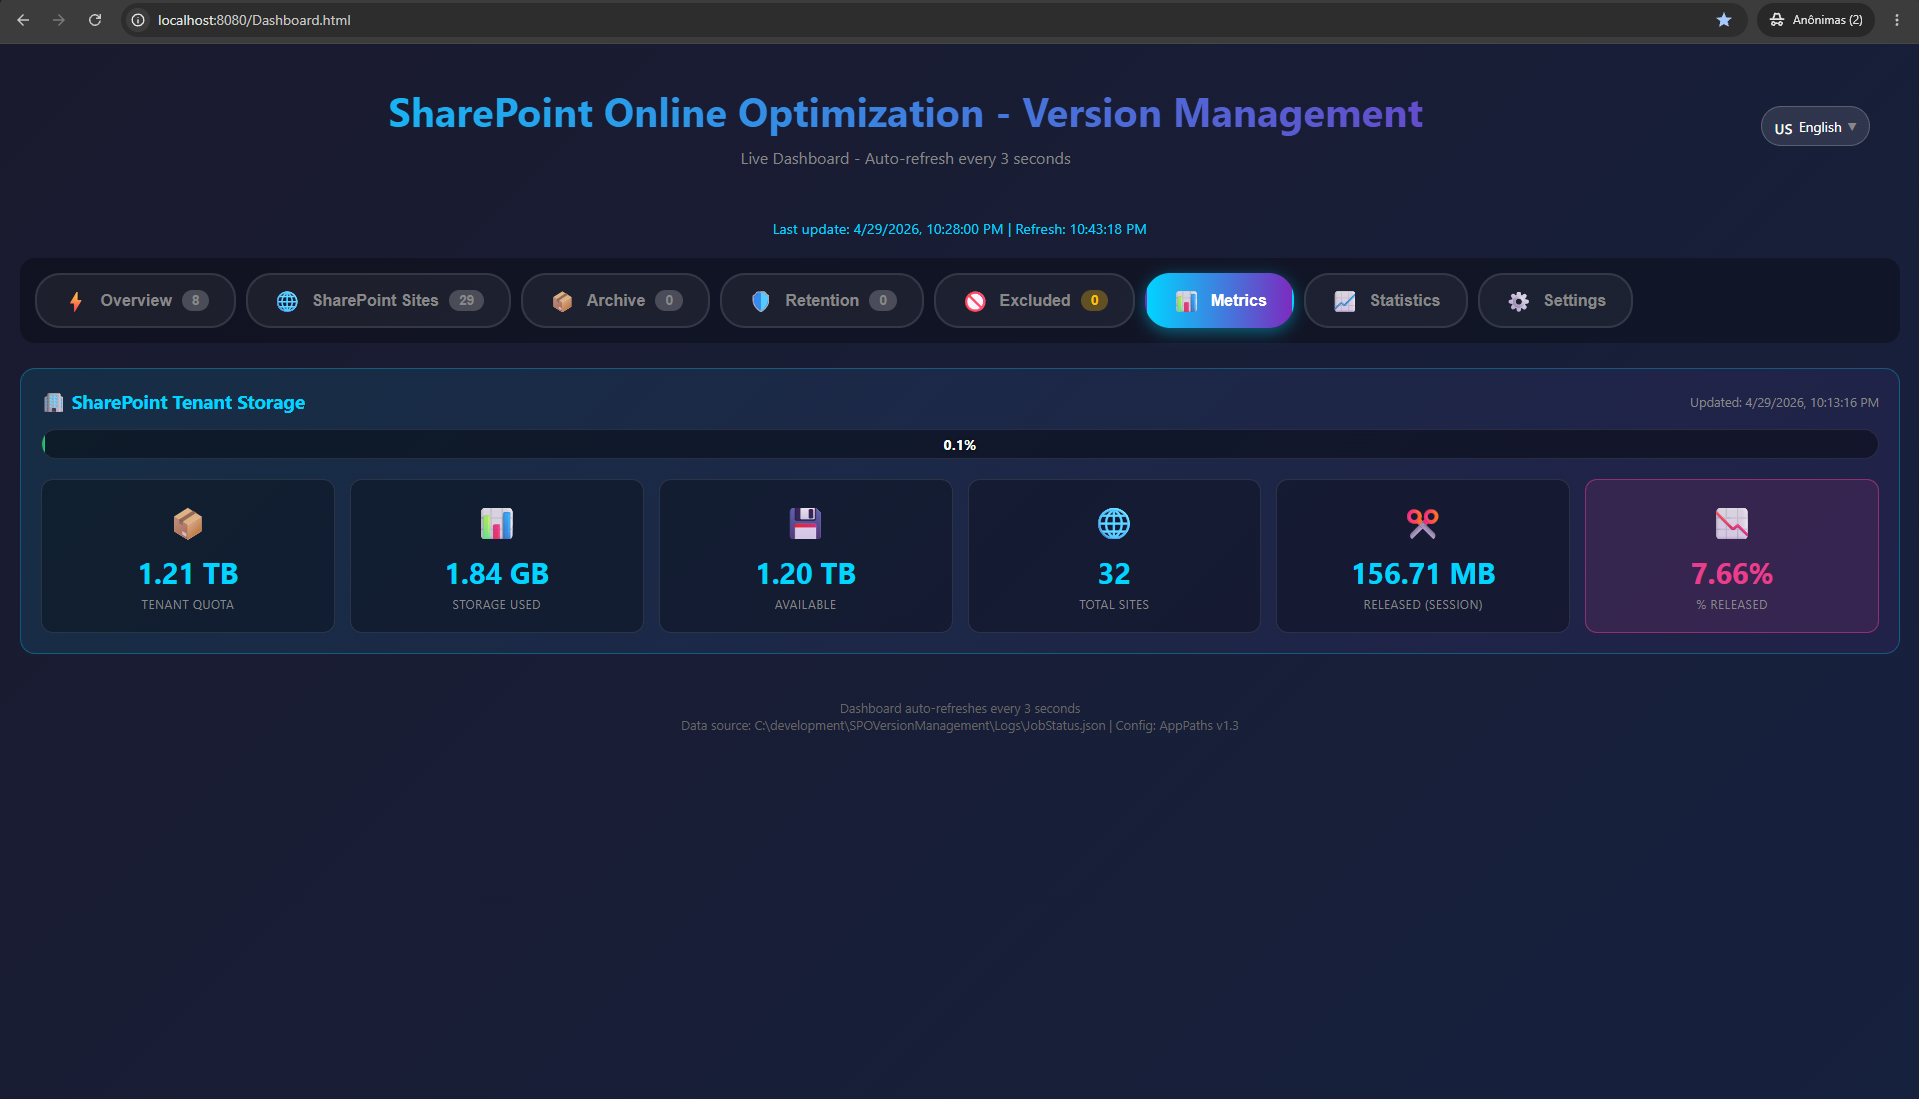Screen dimensions: 1919x1099
Task: Click the scissors icon on Released card
Action: click(x=1423, y=523)
